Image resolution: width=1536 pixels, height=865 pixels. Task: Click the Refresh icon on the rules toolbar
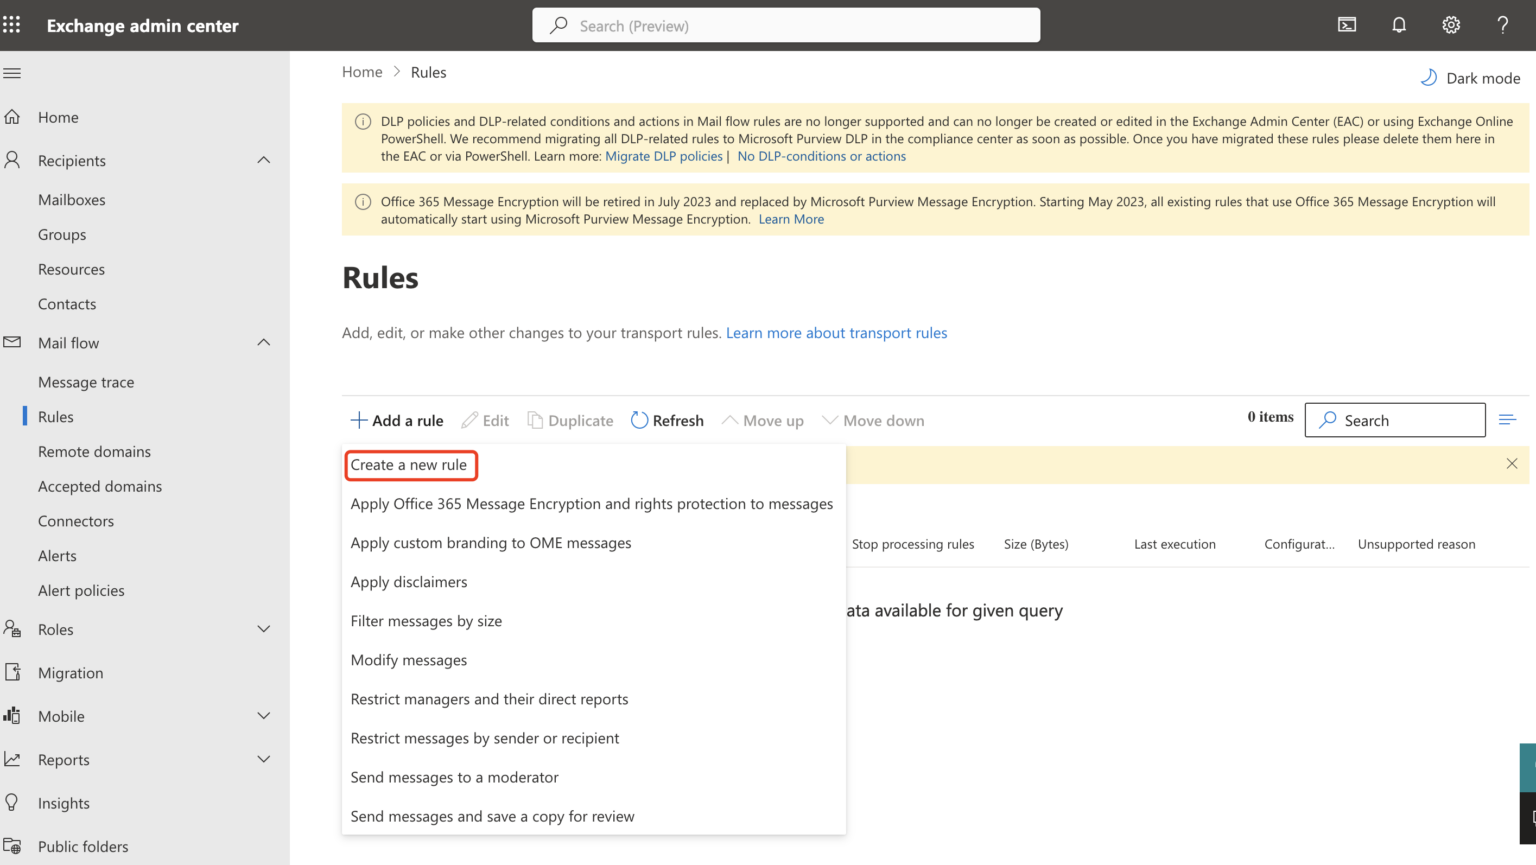point(639,419)
